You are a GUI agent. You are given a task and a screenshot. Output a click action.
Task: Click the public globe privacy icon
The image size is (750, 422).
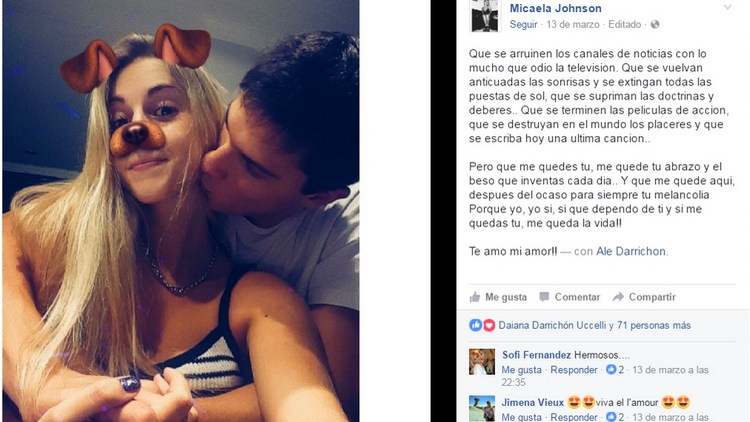coord(655,24)
